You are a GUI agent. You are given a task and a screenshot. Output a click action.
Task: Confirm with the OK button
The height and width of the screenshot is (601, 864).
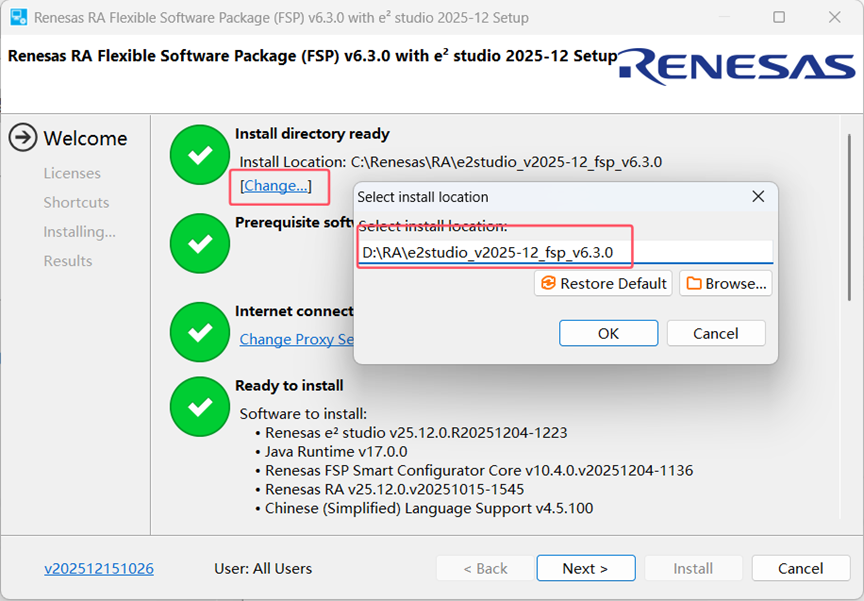pos(608,333)
